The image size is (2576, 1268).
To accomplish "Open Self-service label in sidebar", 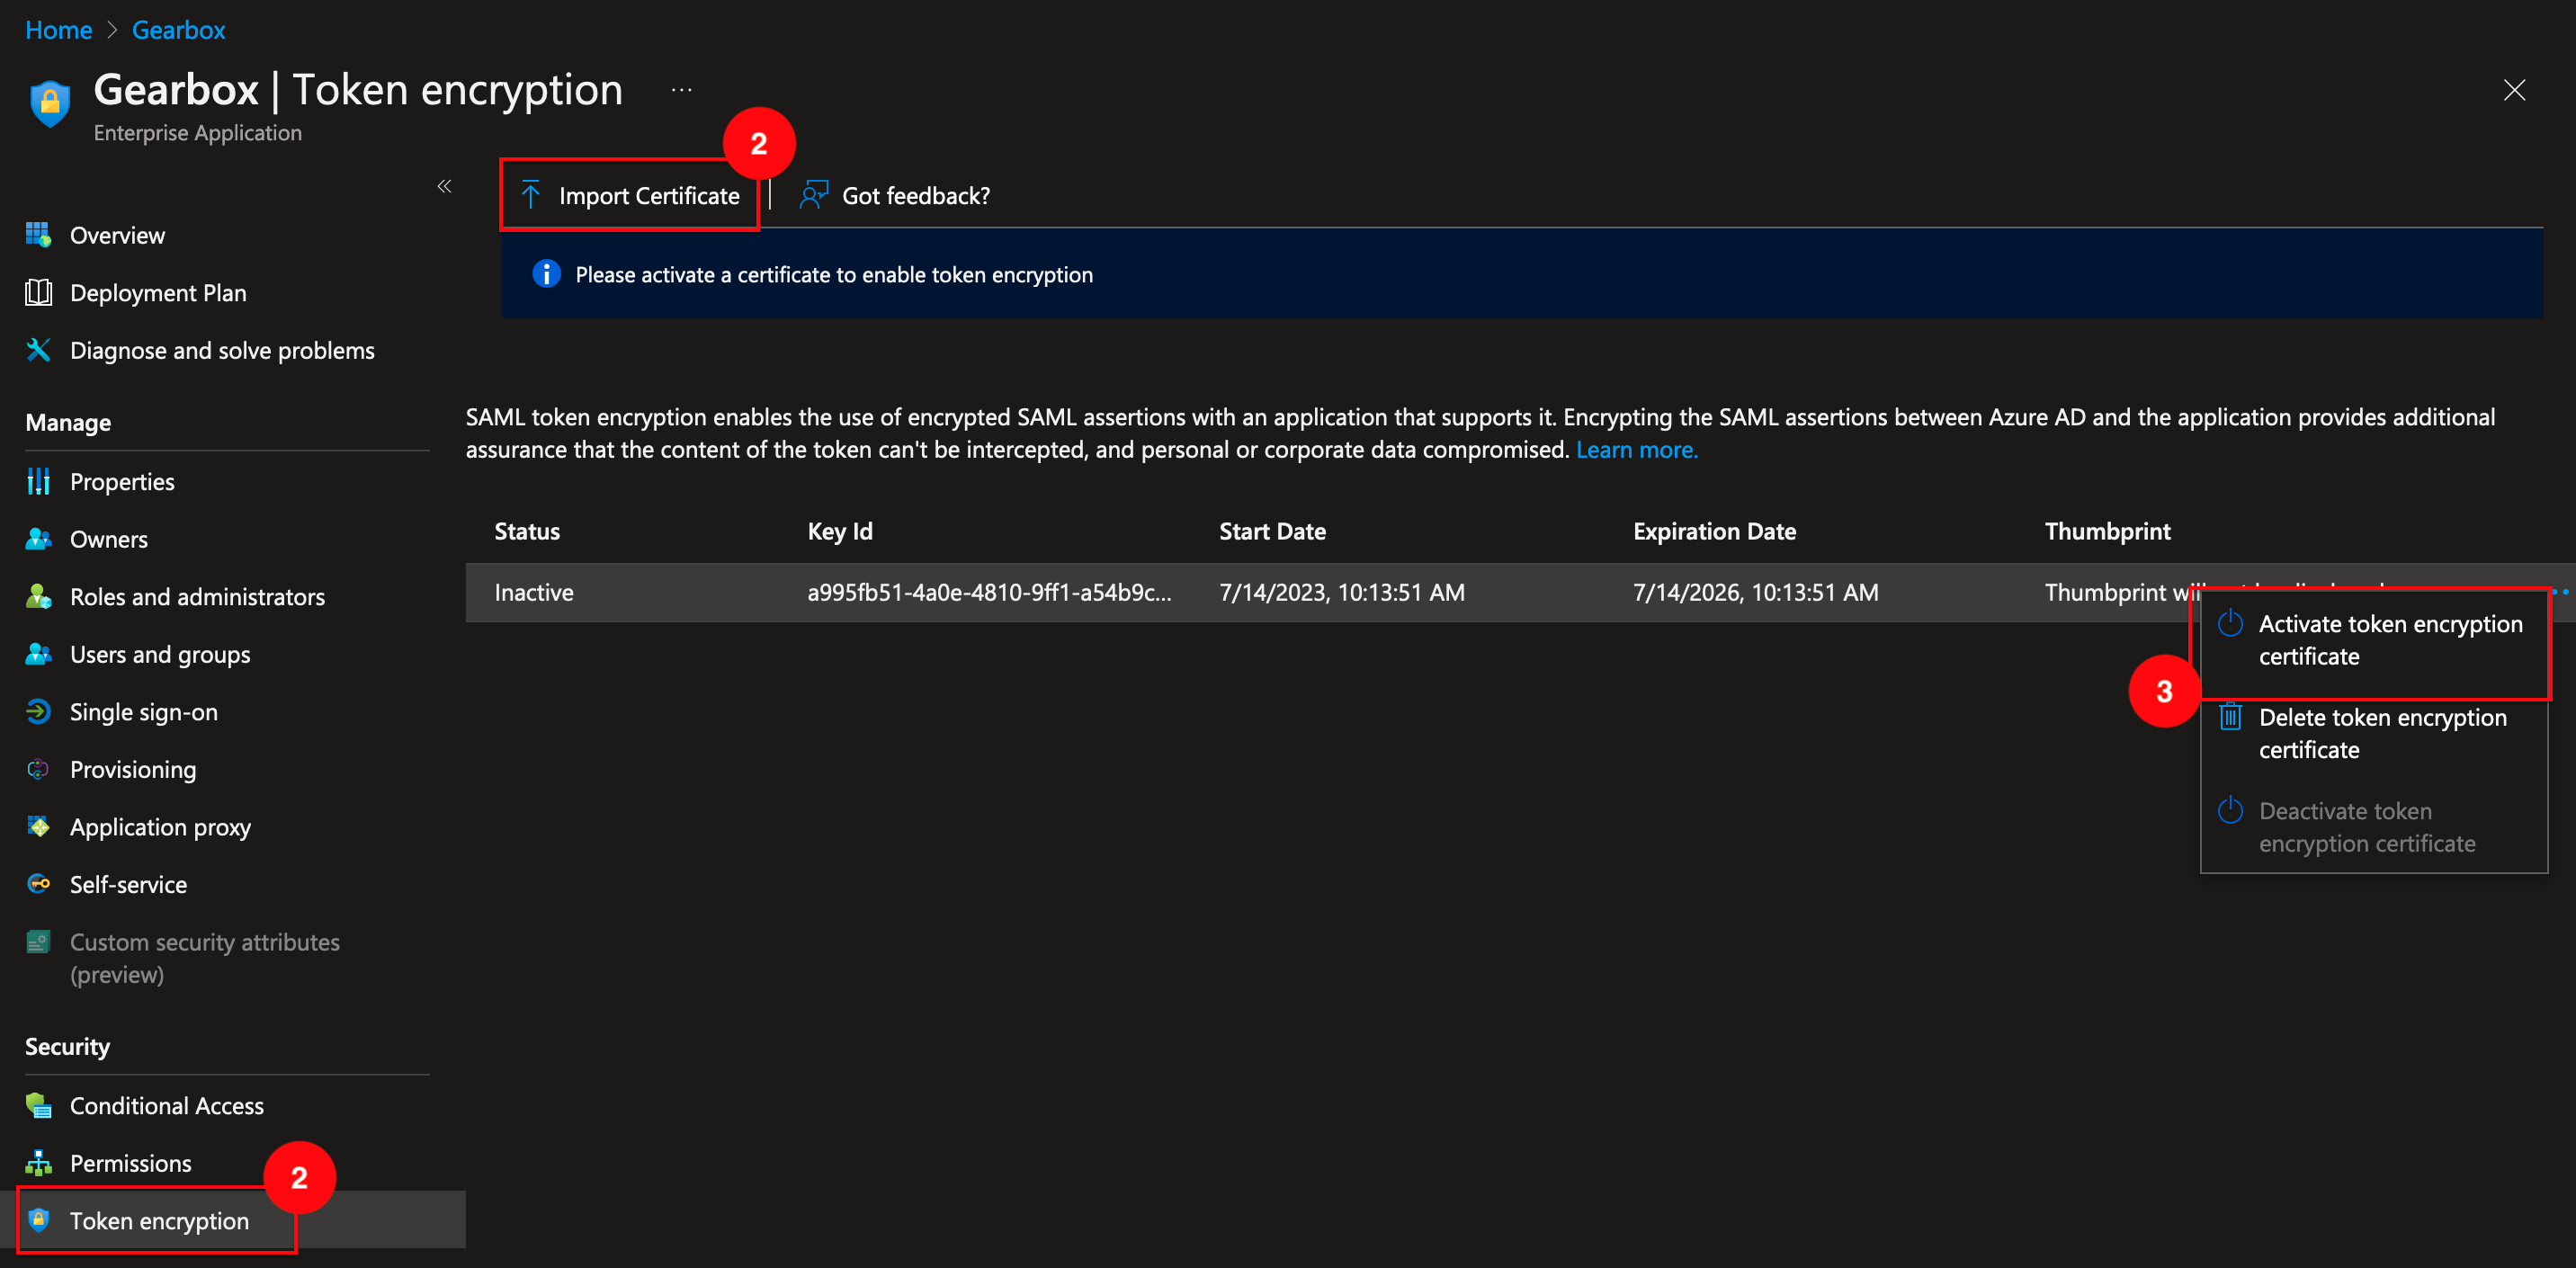I will coord(128,884).
